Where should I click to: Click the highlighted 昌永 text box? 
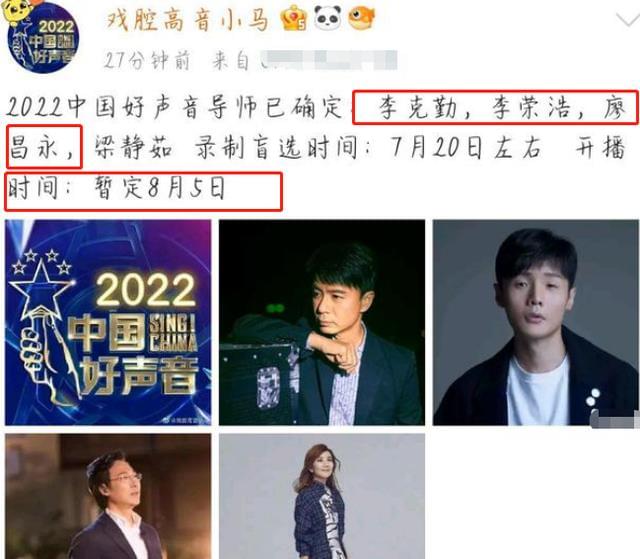(x=44, y=147)
